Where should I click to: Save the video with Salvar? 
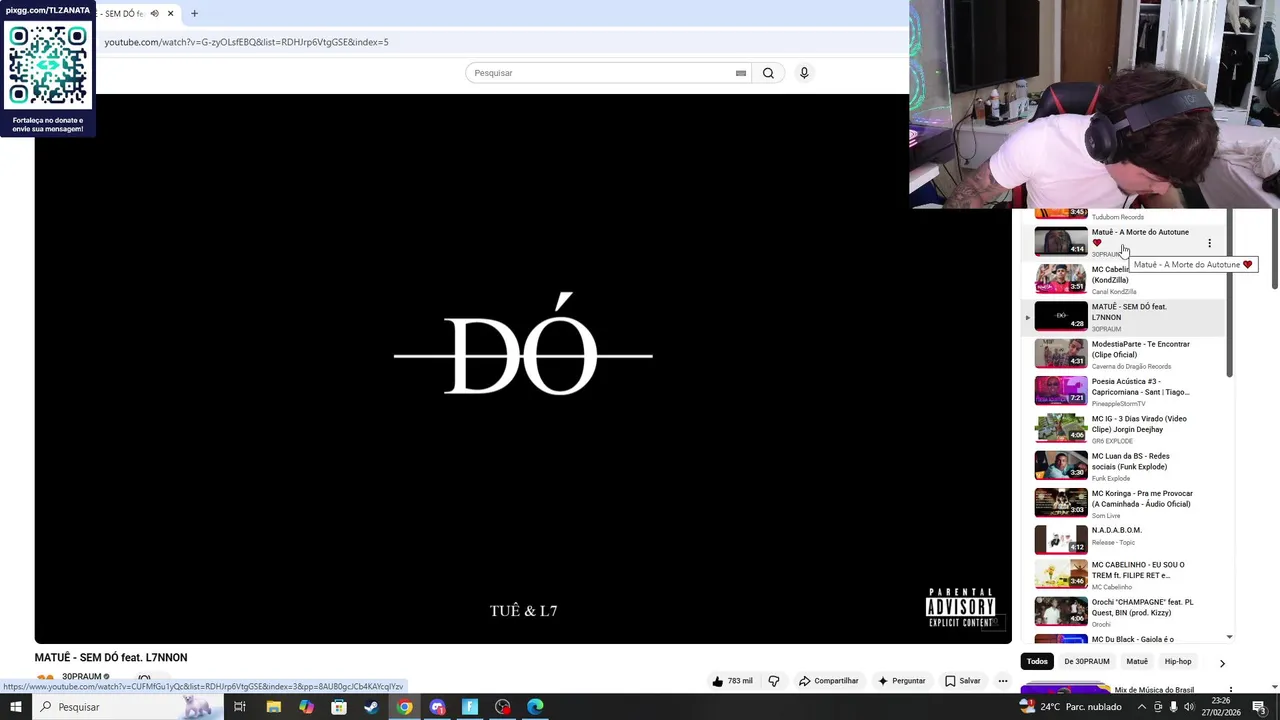tap(963, 681)
